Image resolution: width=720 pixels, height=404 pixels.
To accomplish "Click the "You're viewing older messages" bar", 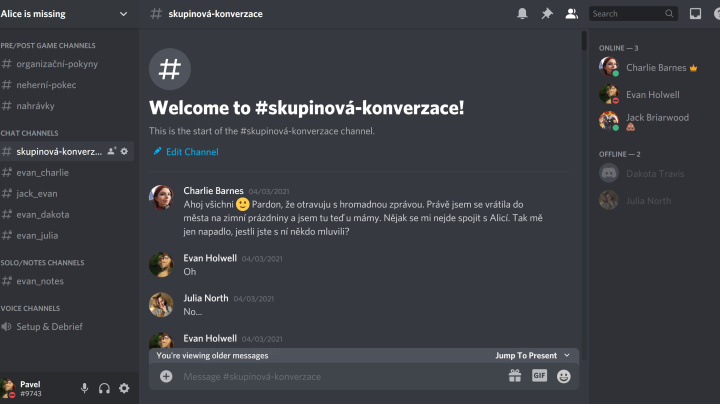I will 364,355.
